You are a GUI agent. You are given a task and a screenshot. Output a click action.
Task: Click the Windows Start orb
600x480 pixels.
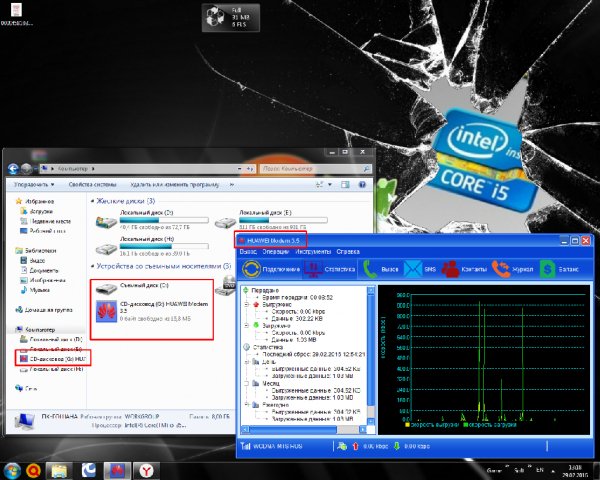point(13,470)
